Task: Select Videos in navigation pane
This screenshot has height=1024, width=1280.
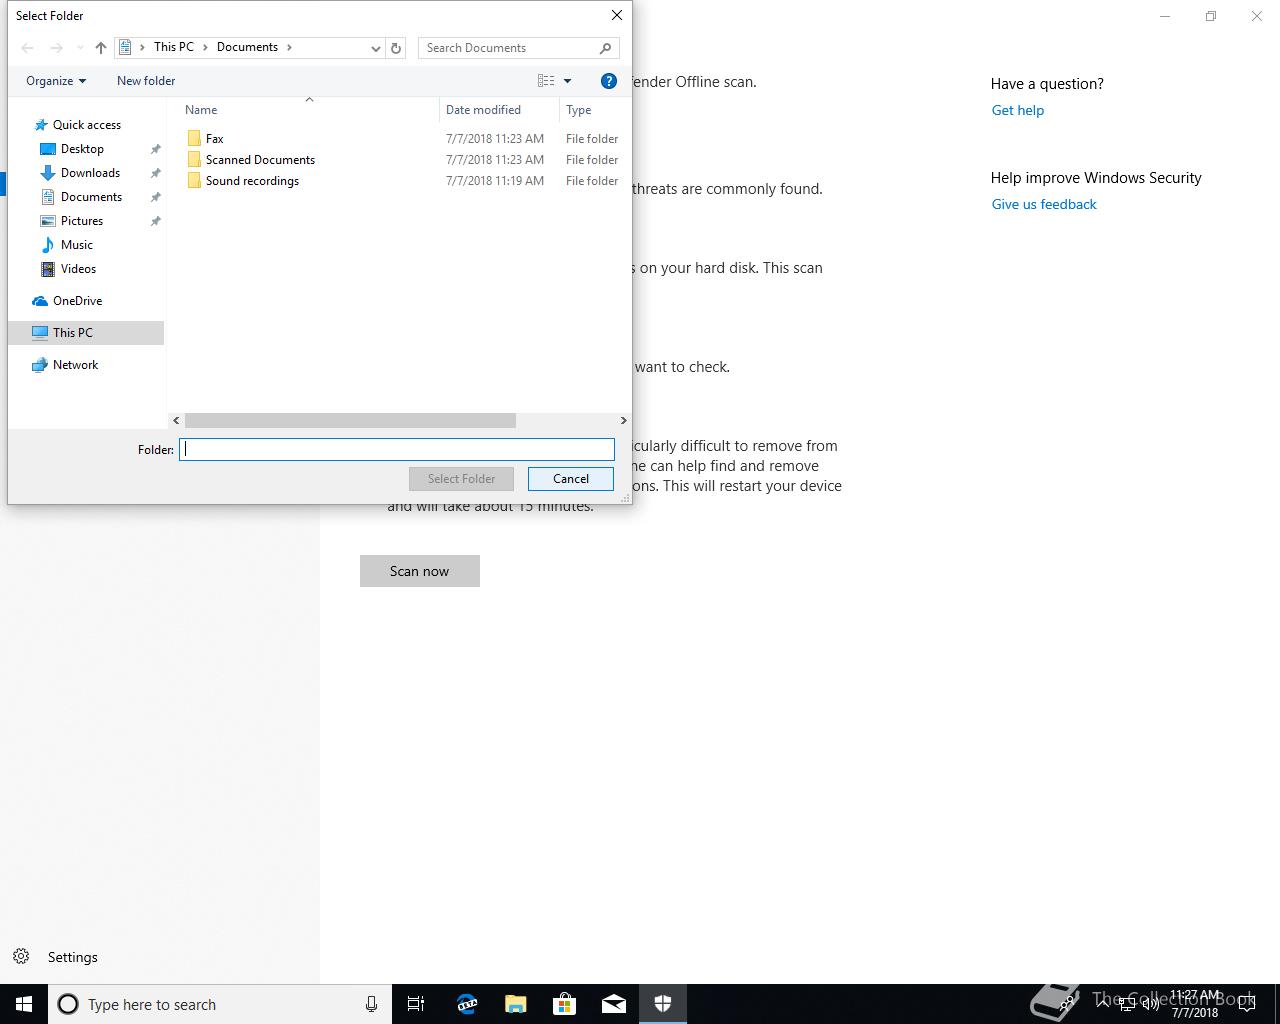Action: pos(68,269)
